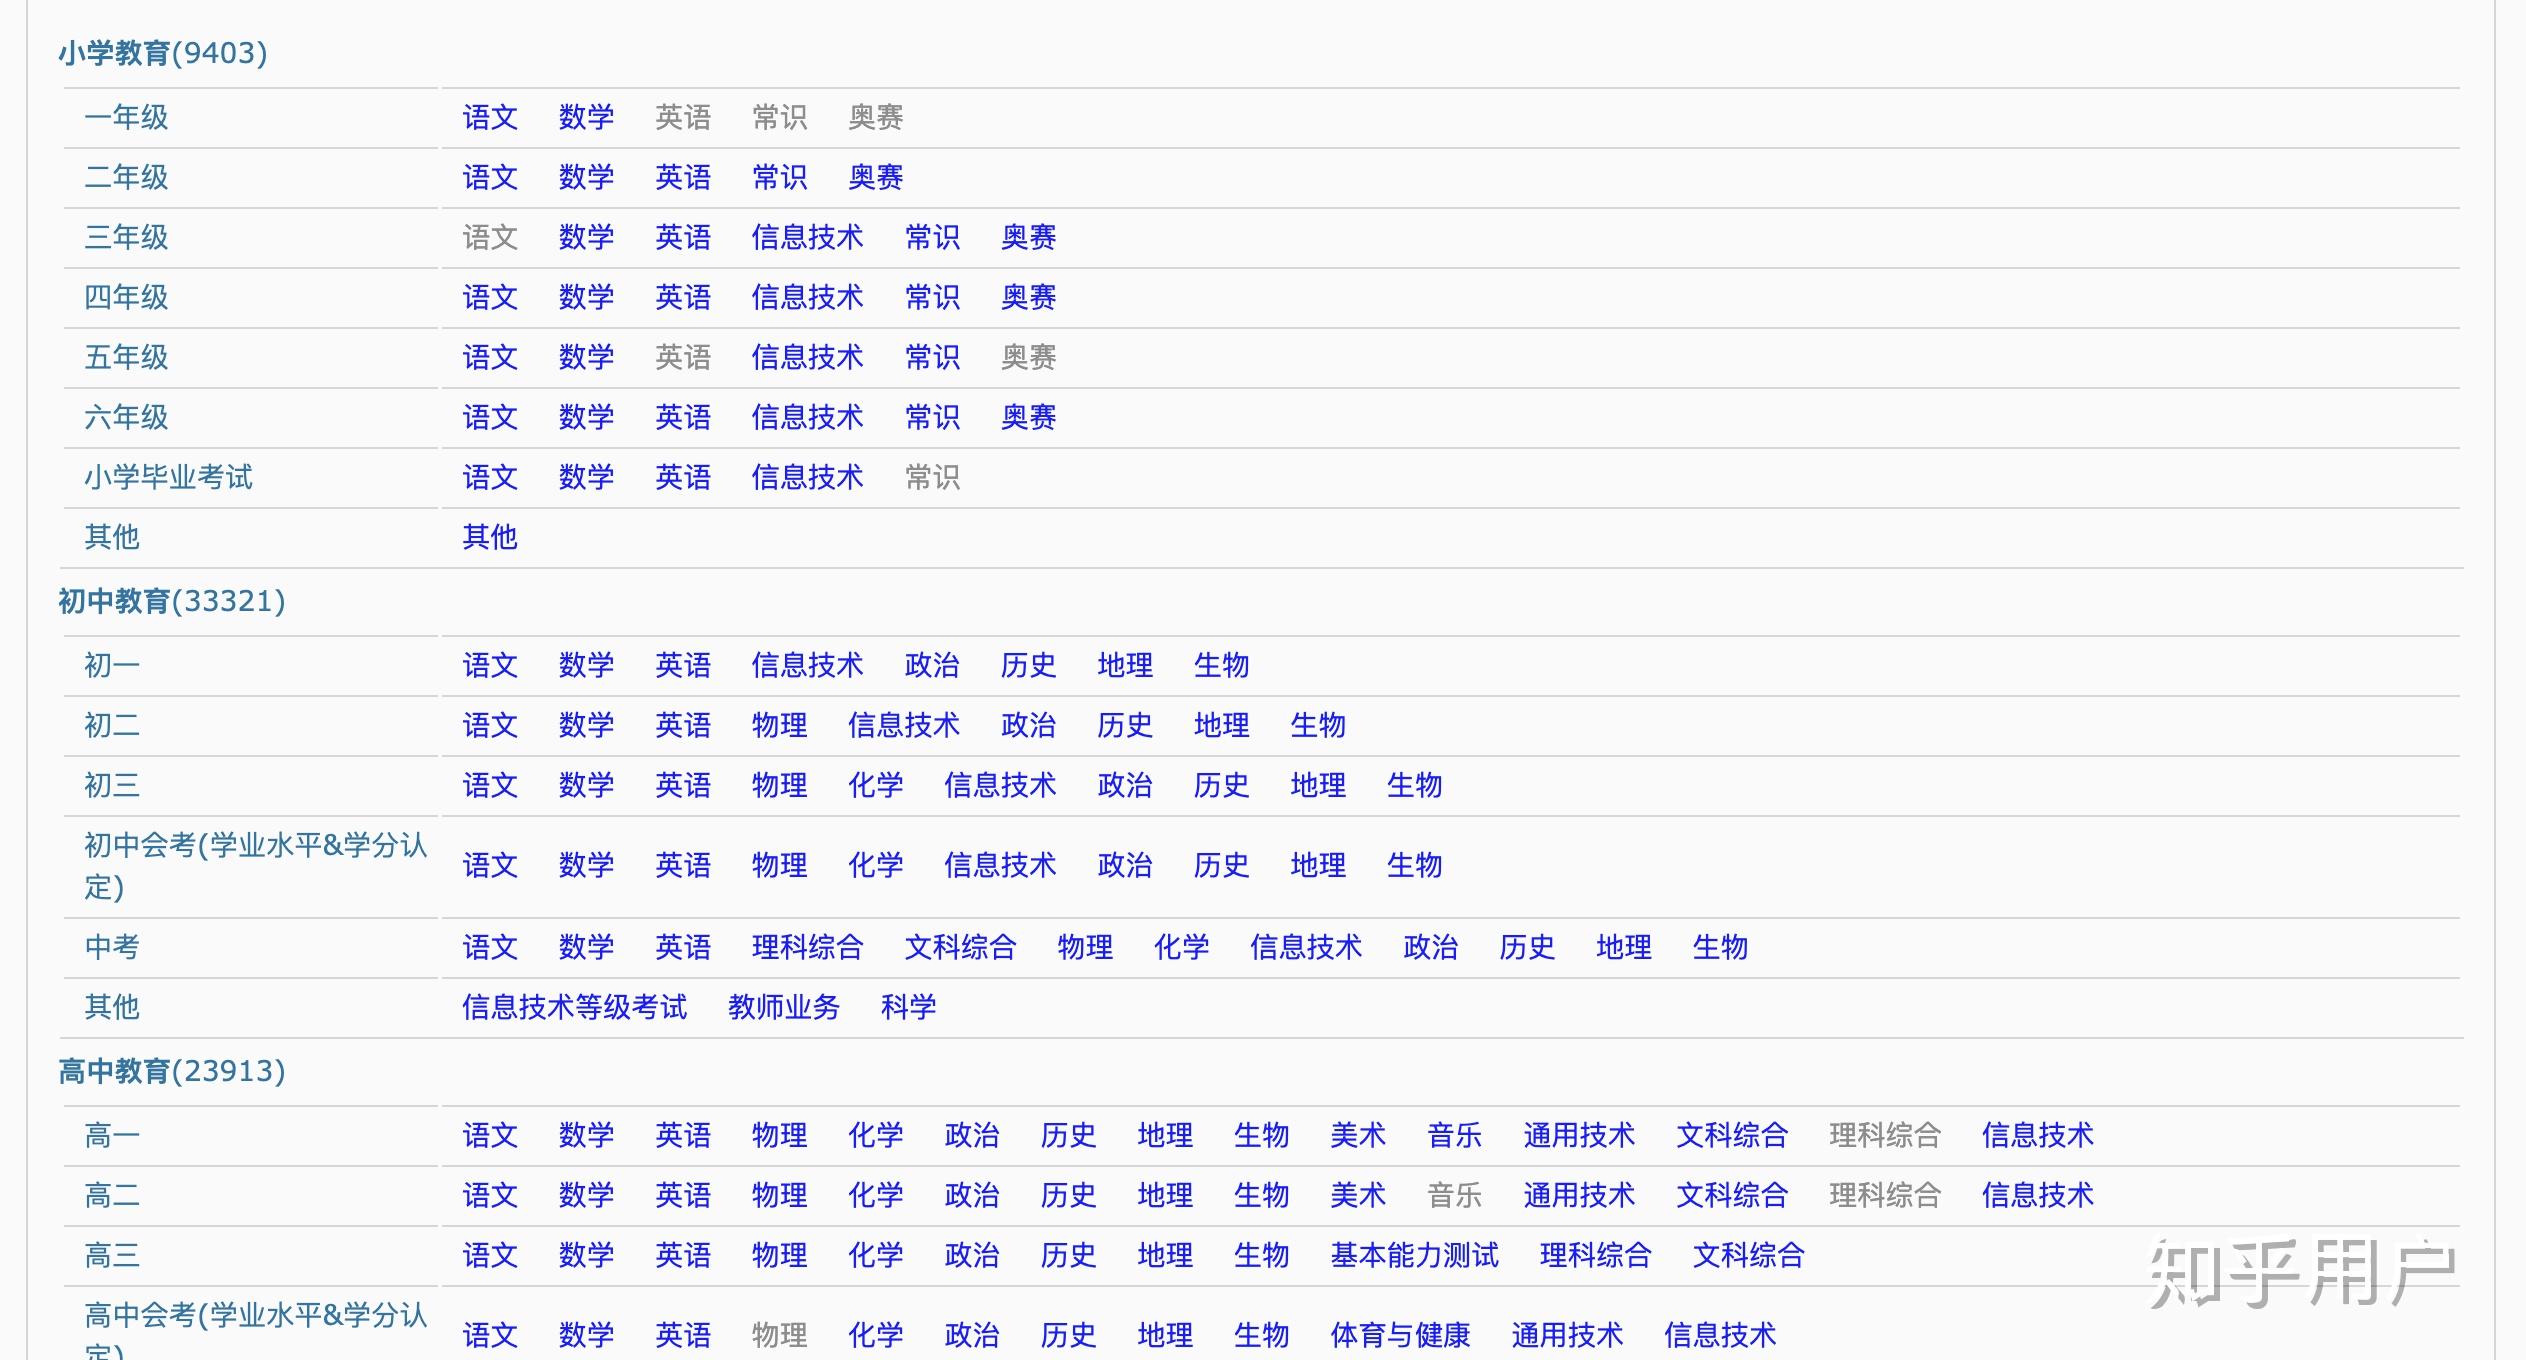Open the 高中教育(23913) category heading
Image resolution: width=2526 pixels, height=1360 pixels.
pyautogui.click(x=172, y=1071)
